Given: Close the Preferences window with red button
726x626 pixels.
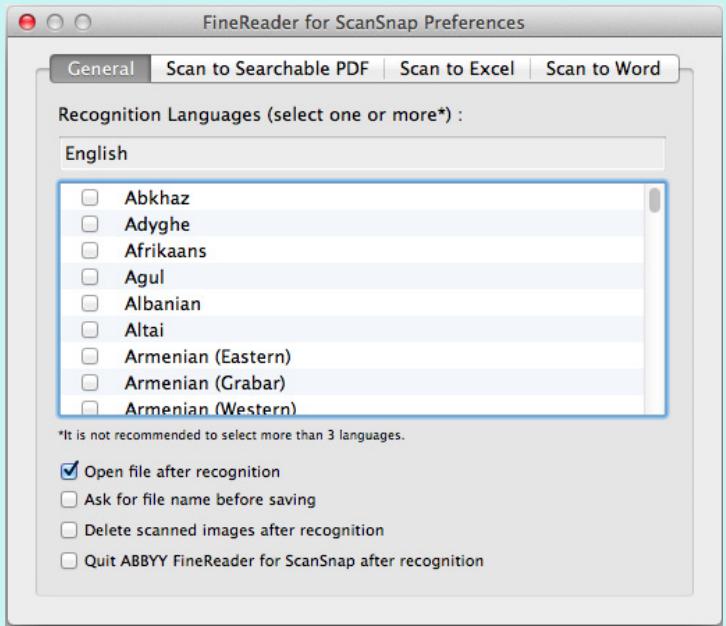Looking at the screenshot, I should point(27,22).
